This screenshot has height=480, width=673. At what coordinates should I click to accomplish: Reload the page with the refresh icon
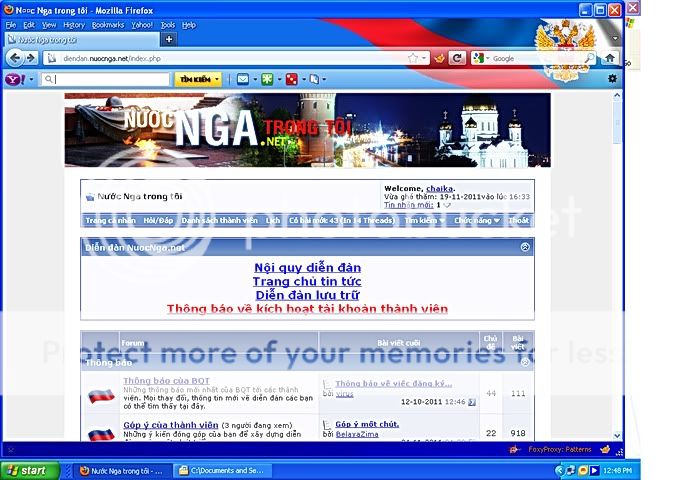pyautogui.click(x=457, y=59)
